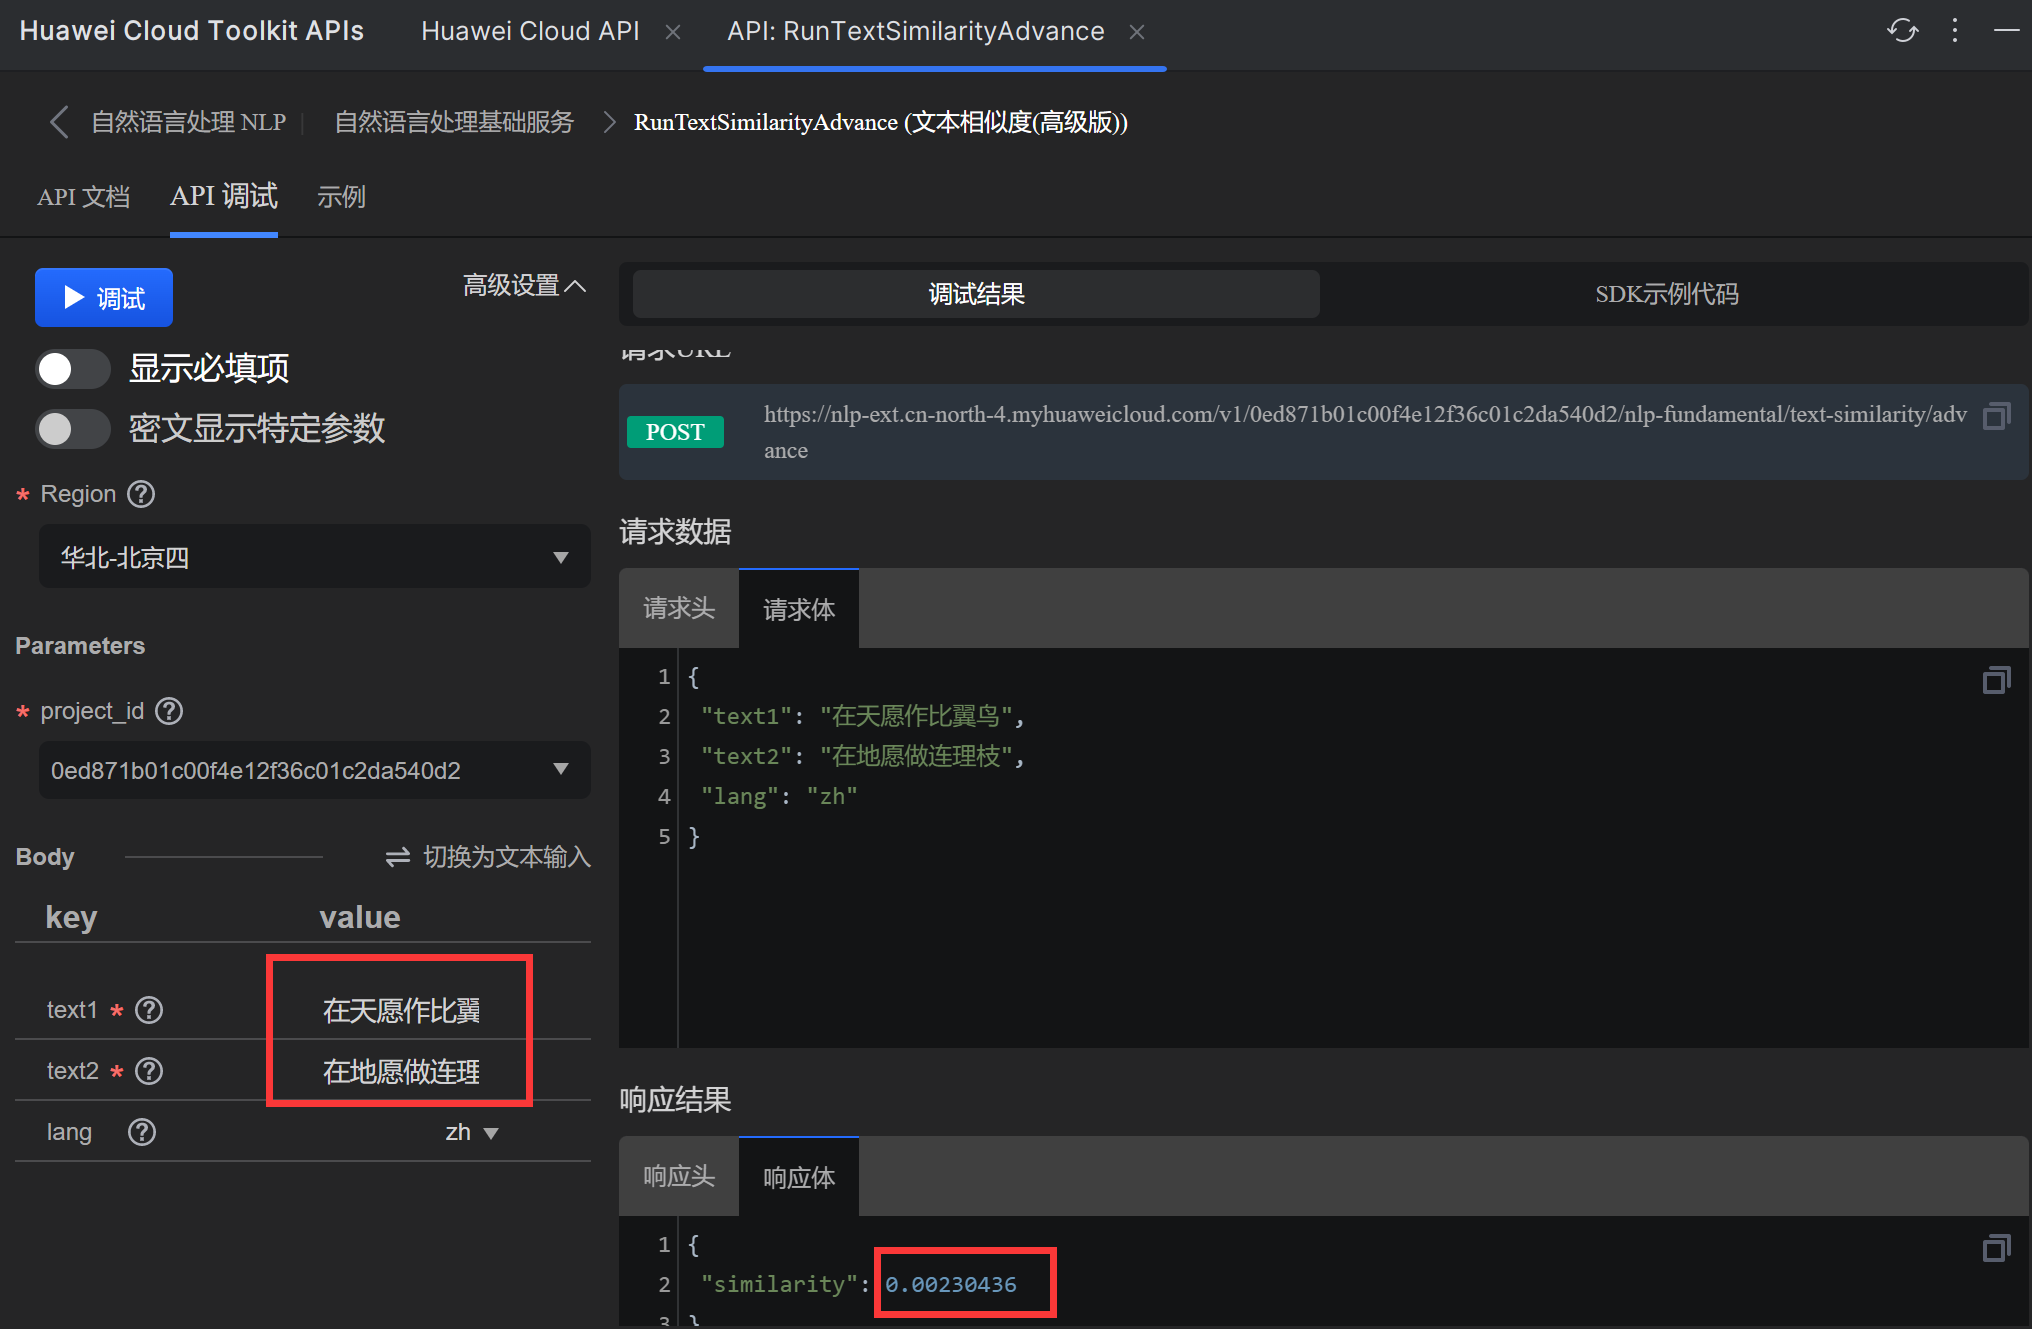Copy the request body JSON
2032x1329 pixels.
click(1996, 681)
